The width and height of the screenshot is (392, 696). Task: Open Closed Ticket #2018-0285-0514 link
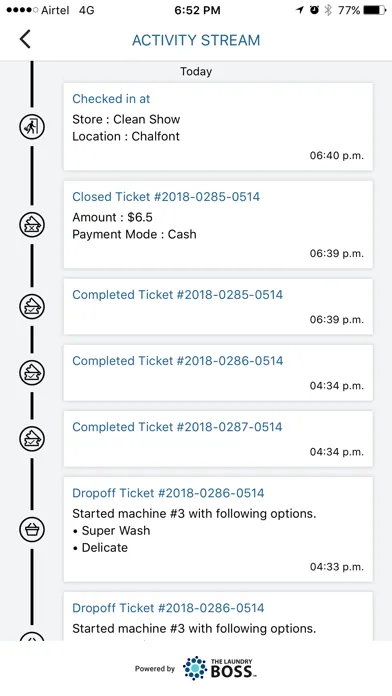click(166, 197)
